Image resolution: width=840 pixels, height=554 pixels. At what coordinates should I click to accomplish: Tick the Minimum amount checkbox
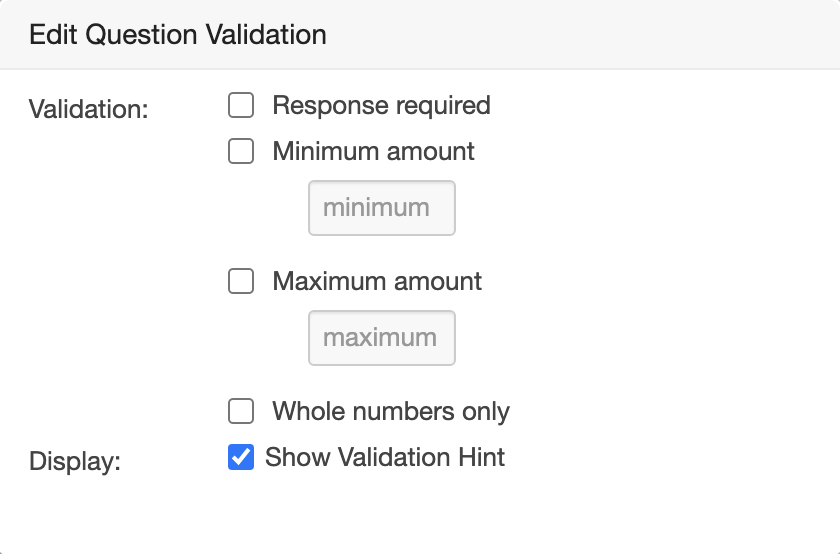click(x=241, y=152)
